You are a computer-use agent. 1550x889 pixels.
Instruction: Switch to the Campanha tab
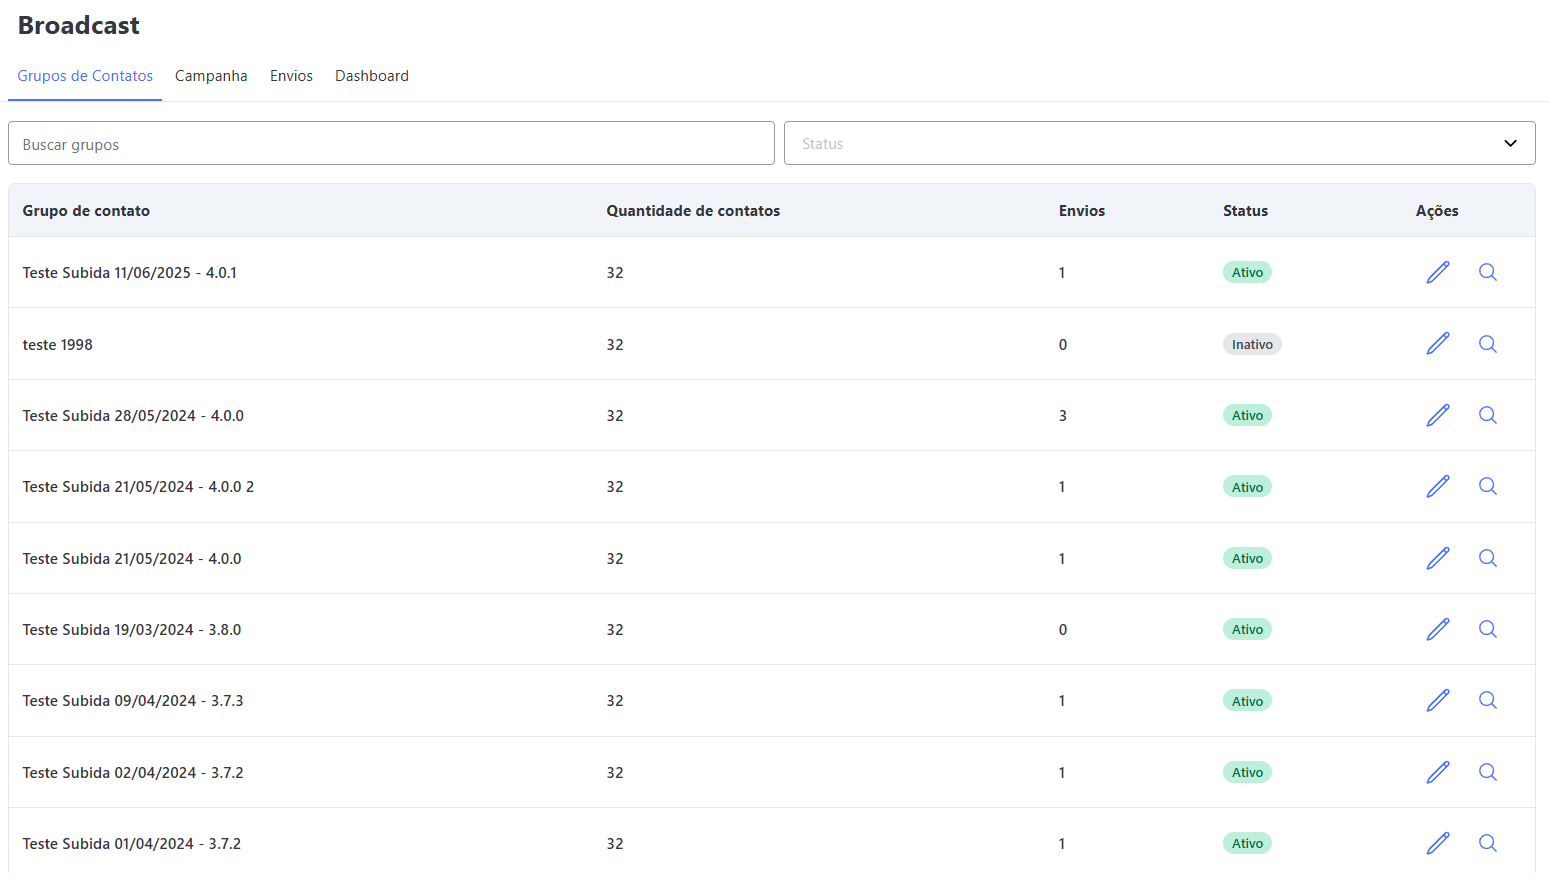[211, 76]
